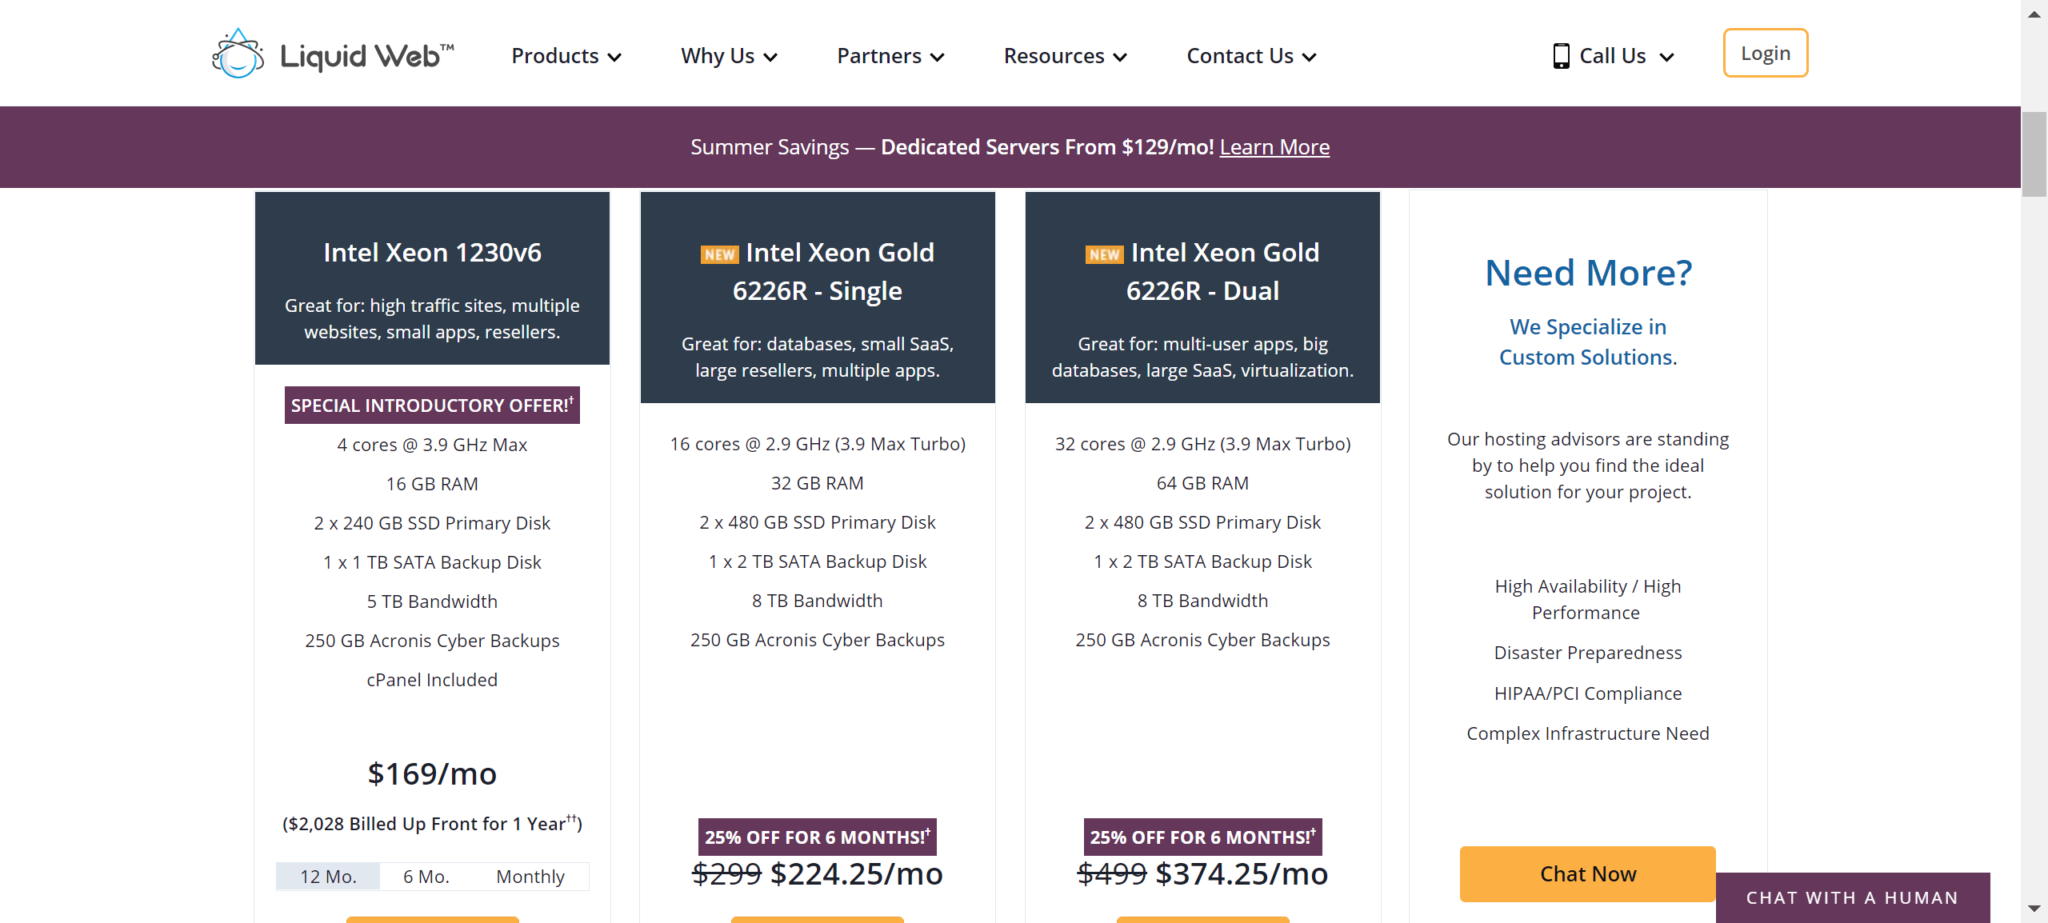Viewport: 2048px width, 923px height.
Task: Select the 12 Mo. billing option
Action: 328,876
